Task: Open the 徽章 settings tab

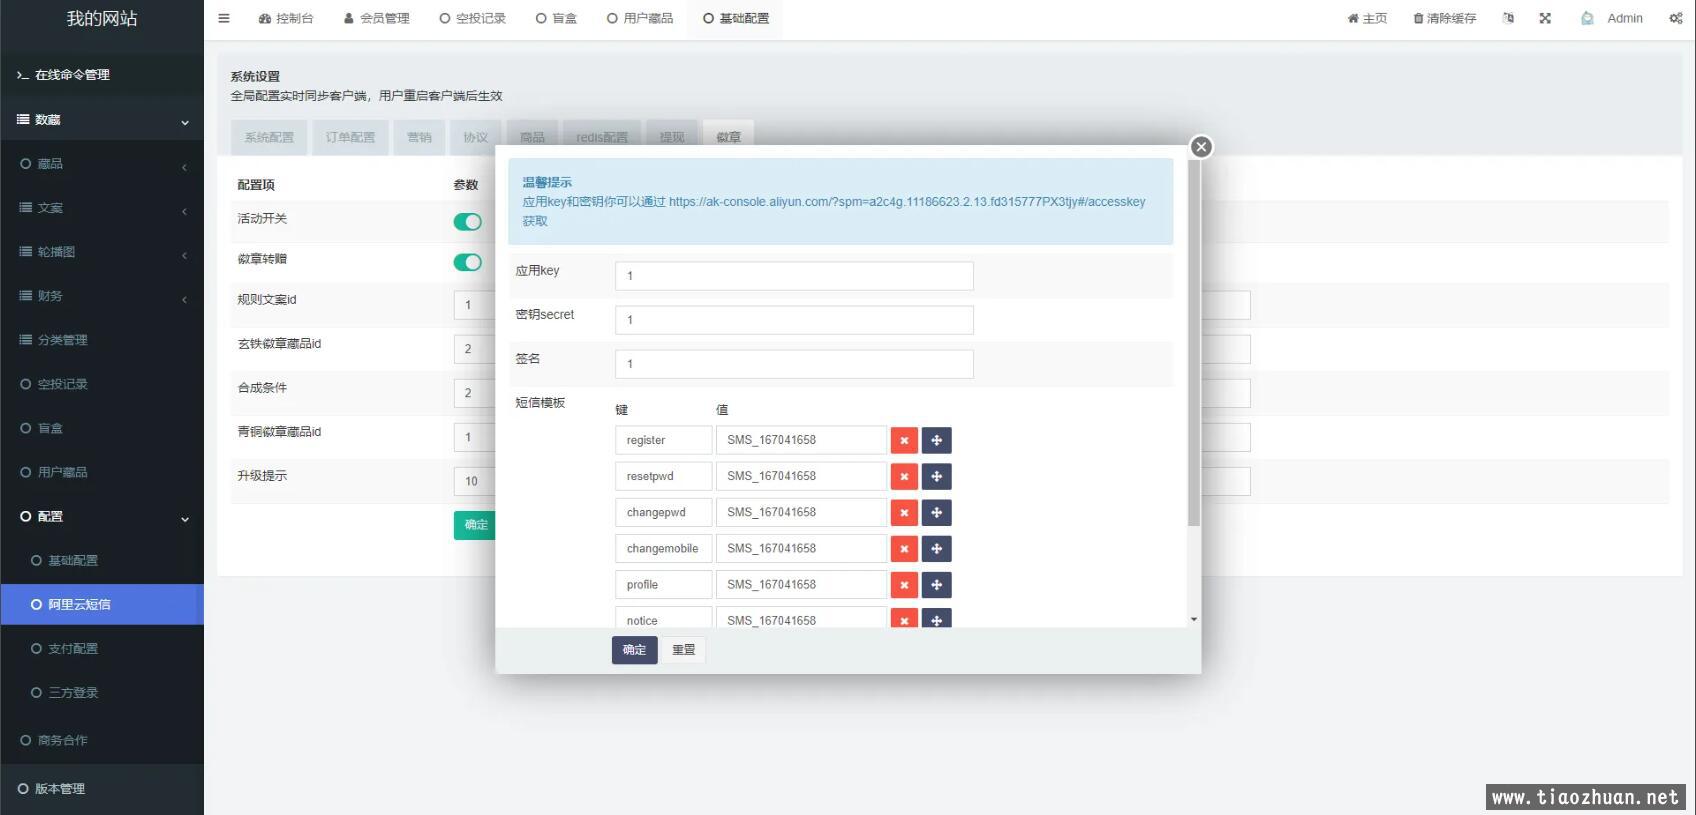Action: click(x=729, y=137)
